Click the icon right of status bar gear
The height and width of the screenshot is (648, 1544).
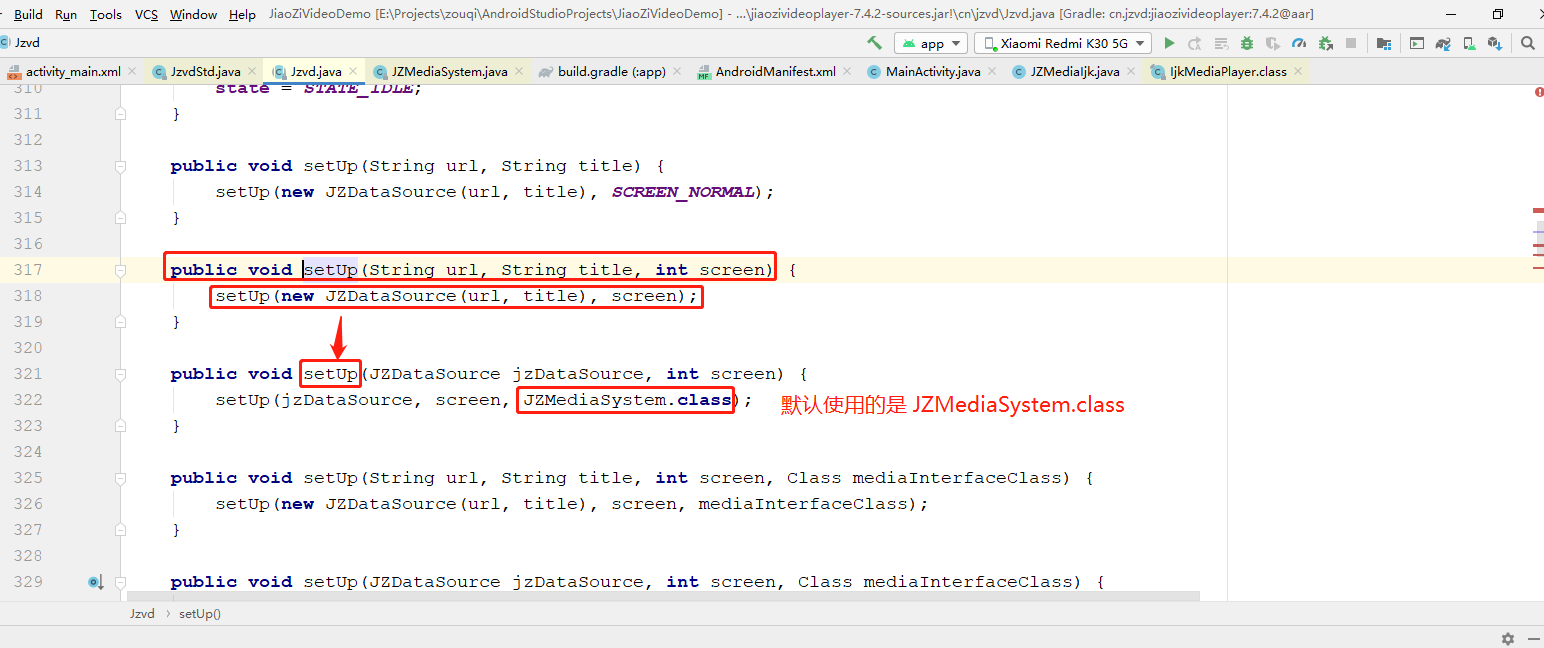tap(1533, 638)
